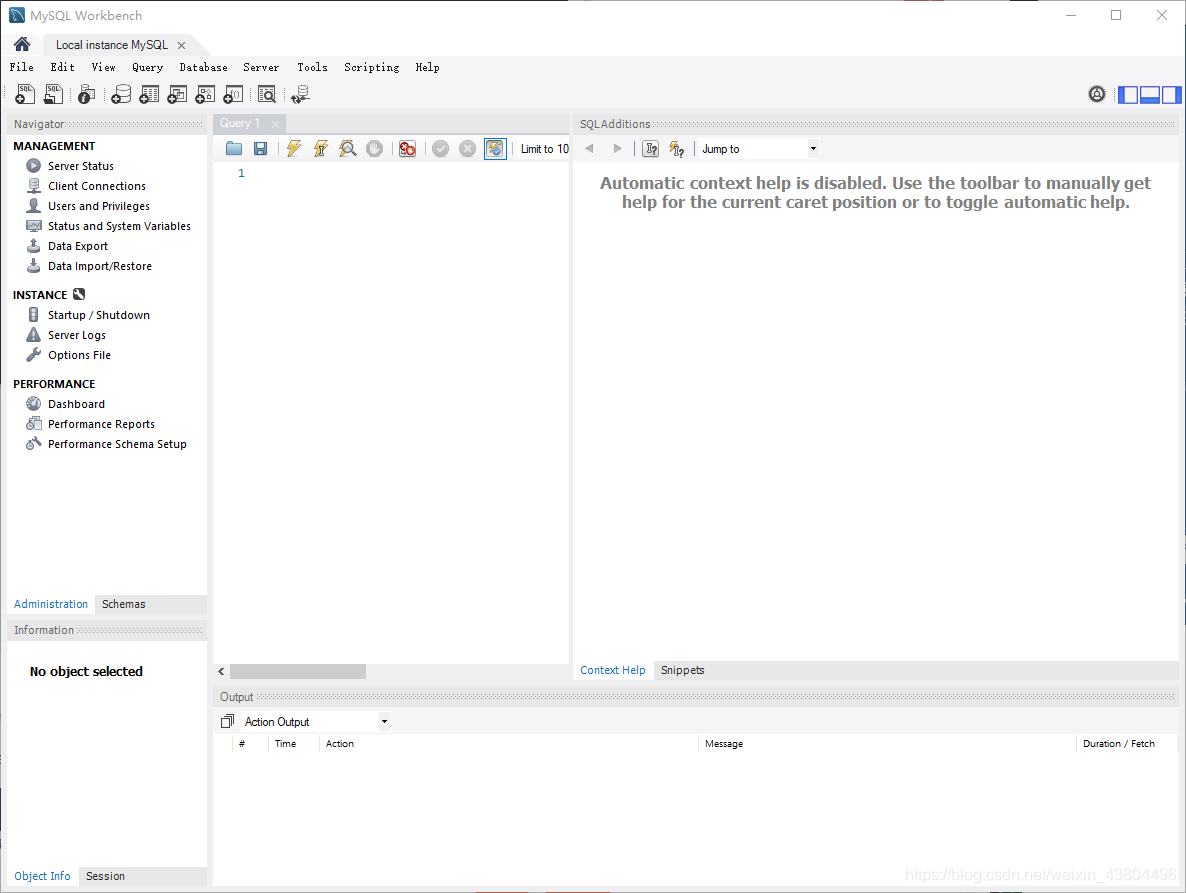Toggle auto-commit mode in the query toolbar

click(x=495, y=148)
